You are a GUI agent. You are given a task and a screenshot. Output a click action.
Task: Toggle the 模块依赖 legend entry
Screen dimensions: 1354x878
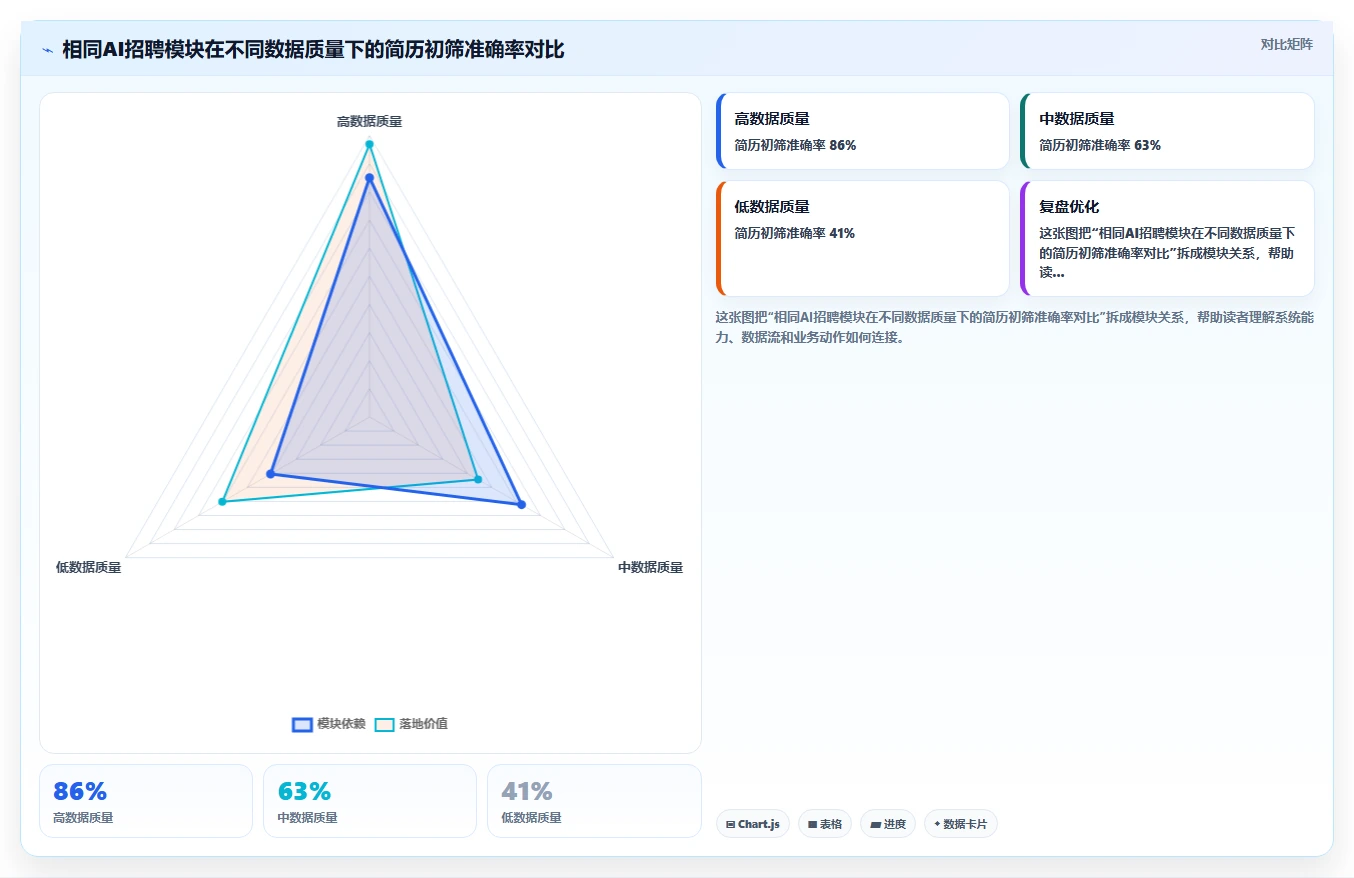[x=328, y=724]
